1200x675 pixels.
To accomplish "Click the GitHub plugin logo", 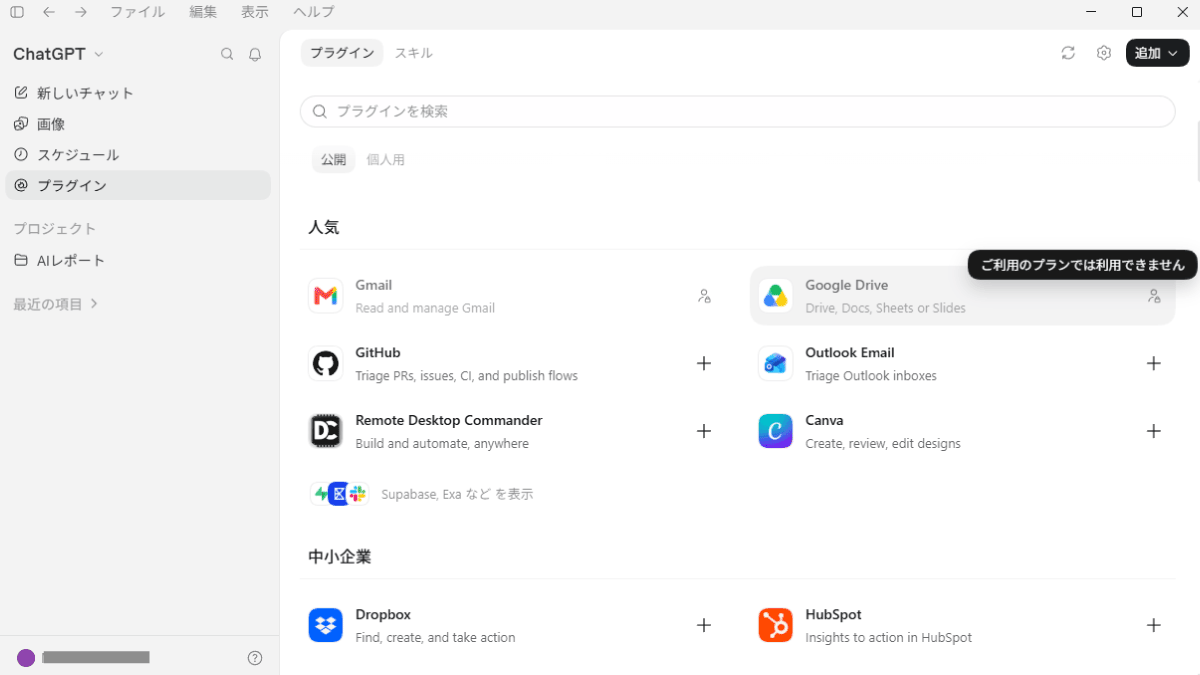I will pos(326,364).
